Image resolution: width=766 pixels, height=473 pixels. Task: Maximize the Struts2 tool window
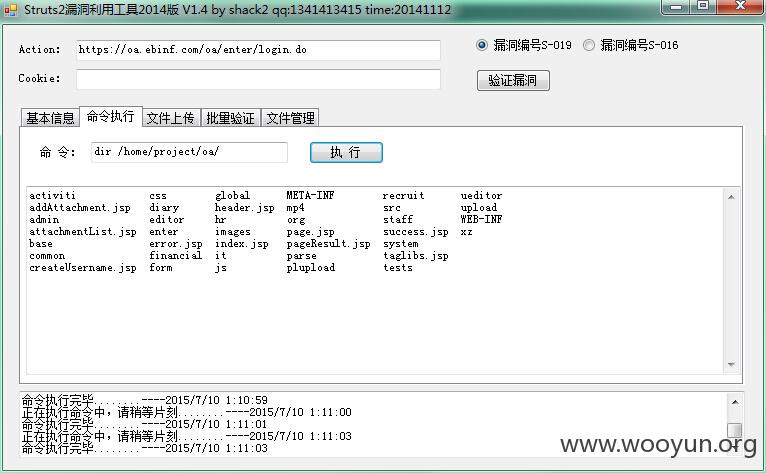pos(702,7)
